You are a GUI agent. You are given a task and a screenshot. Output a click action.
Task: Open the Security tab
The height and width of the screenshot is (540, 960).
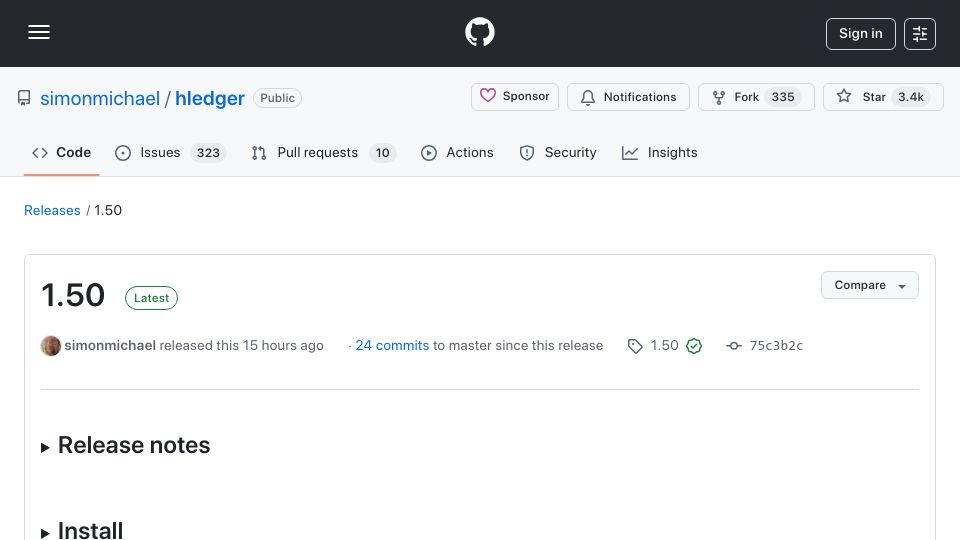pos(558,152)
